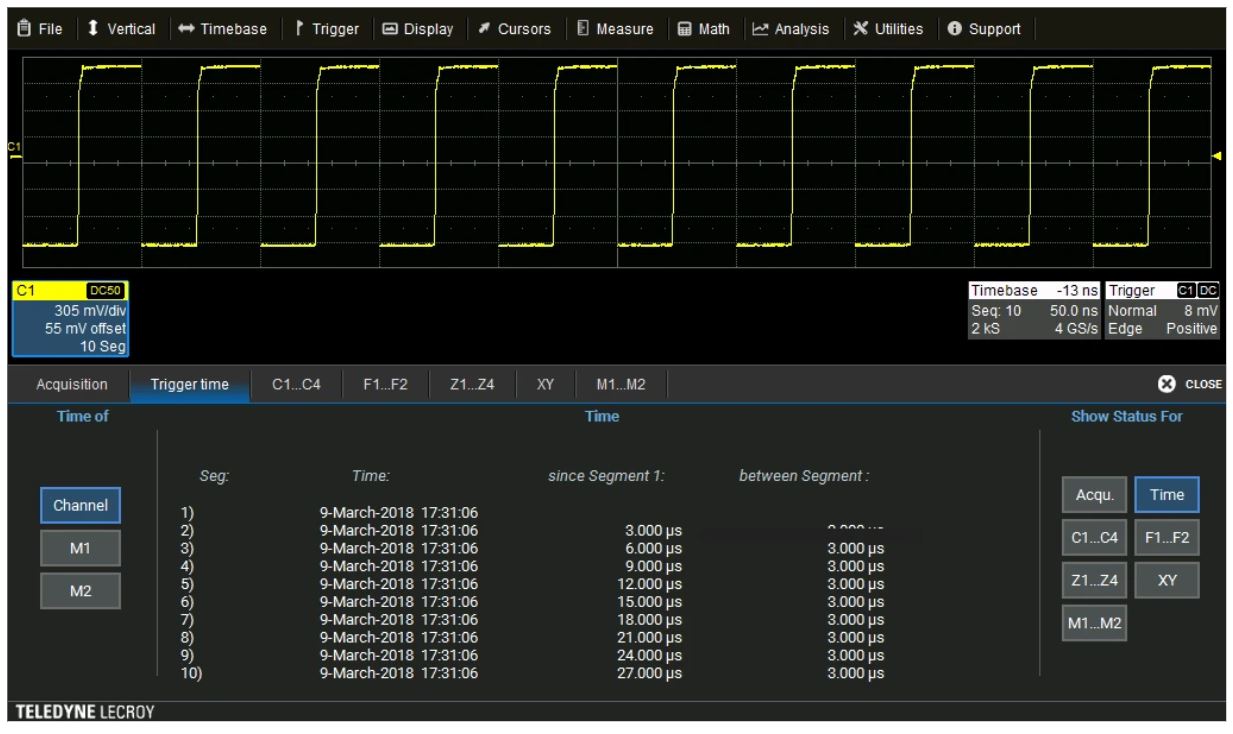Screen dimensions: 1233x734
Task: Click the C1 channel marker on grid
Action: (x=13, y=149)
